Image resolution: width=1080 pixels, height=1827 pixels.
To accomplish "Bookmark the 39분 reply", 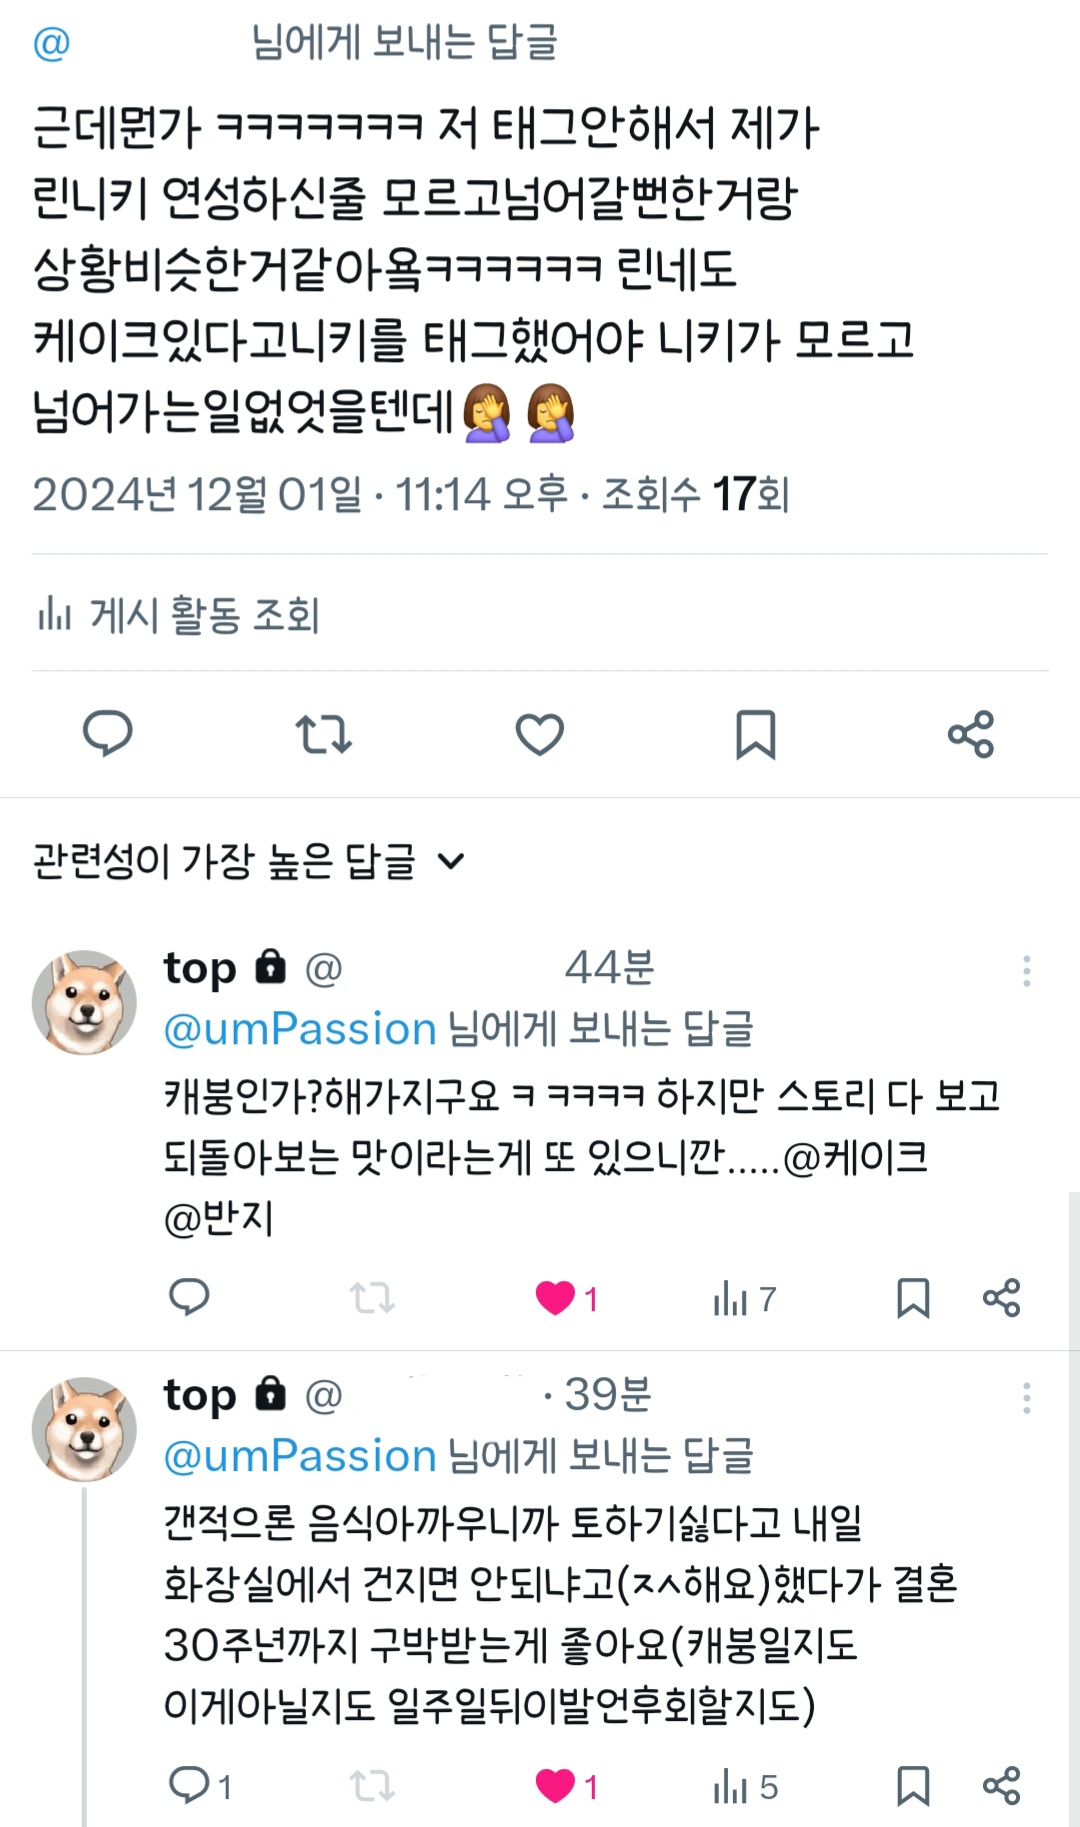I will [x=912, y=1785].
